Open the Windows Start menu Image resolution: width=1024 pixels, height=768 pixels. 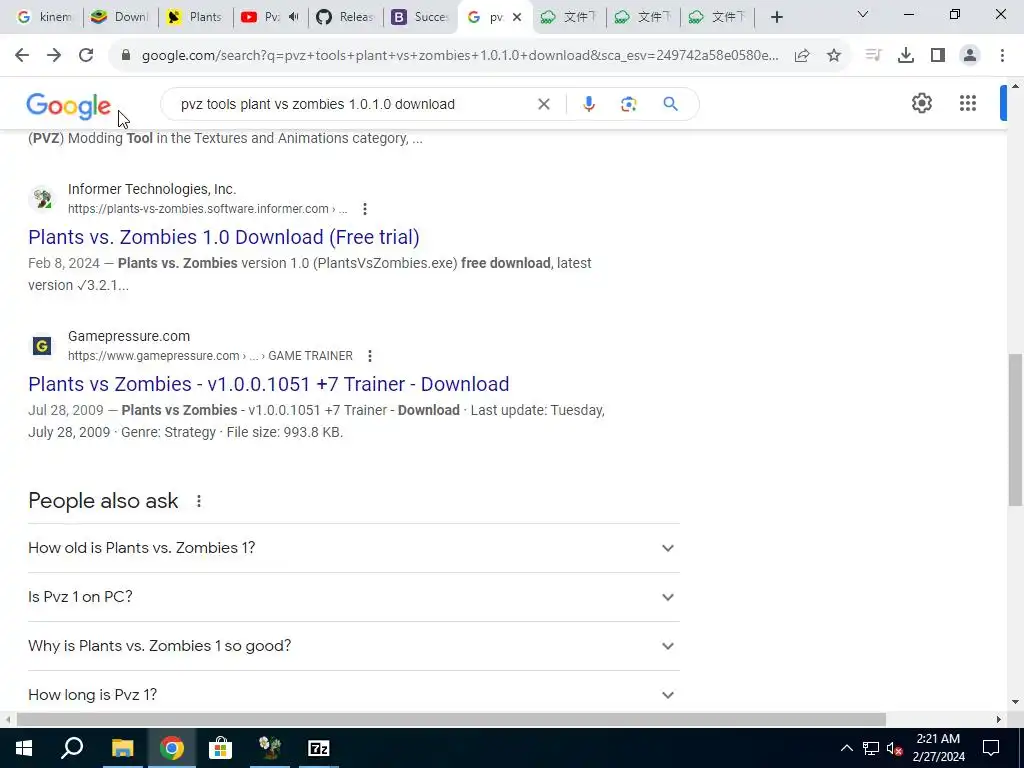click(24, 748)
